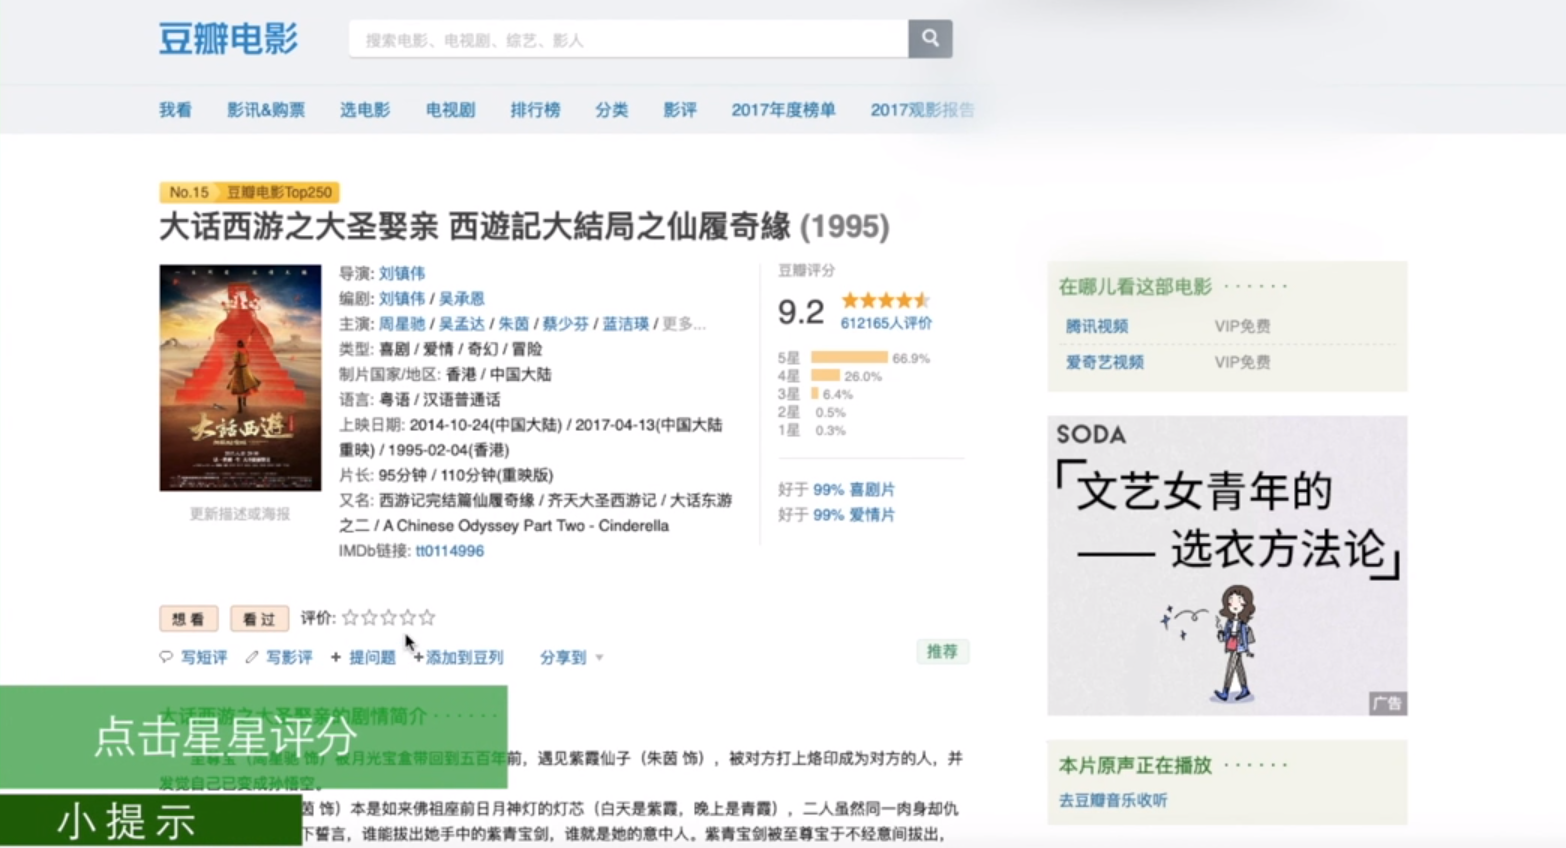Click 更新描述或海报 link

point(240,514)
